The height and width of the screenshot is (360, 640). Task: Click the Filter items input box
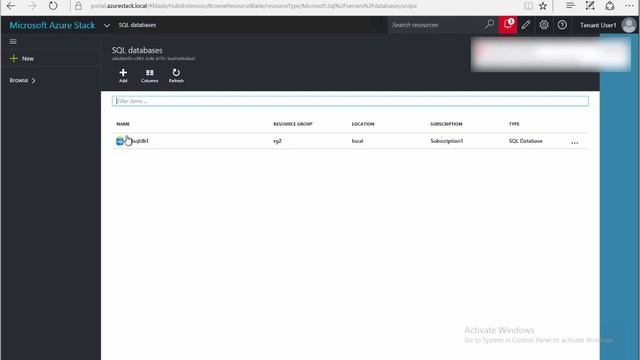point(350,101)
